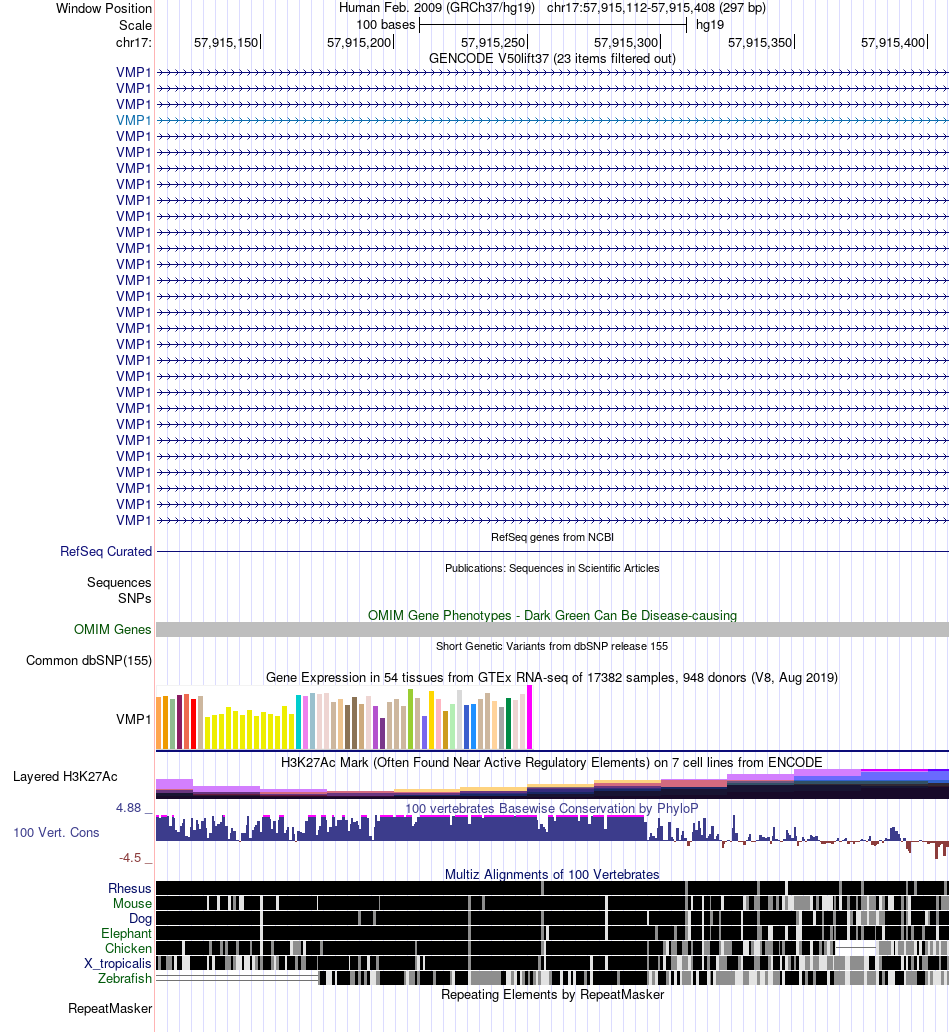Select the Rhesus alignment label
Viewport: 950px width, 1032px height.
[x=130, y=889]
